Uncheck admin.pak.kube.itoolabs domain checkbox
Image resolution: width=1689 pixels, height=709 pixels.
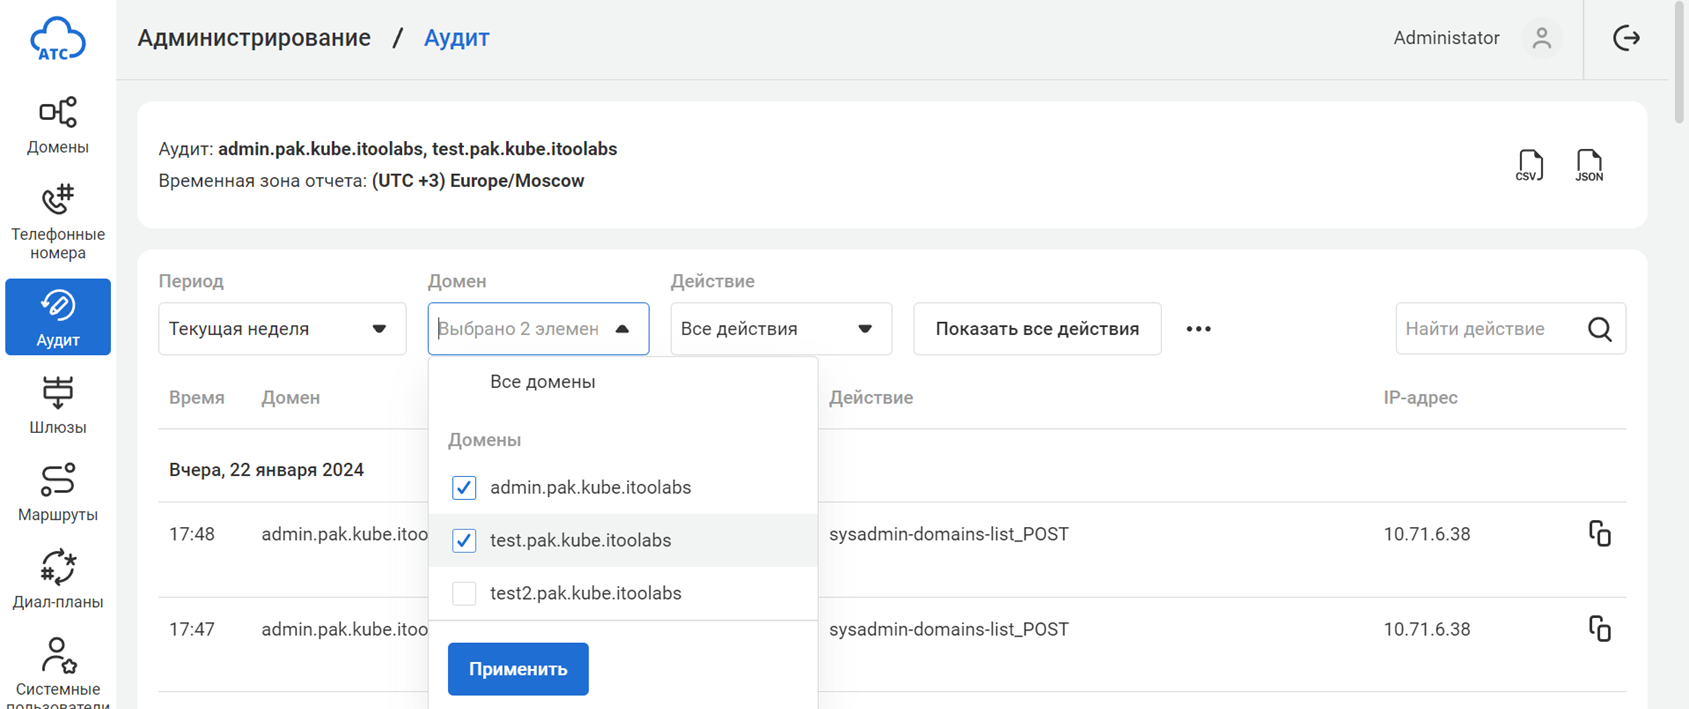[x=464, y=488]
